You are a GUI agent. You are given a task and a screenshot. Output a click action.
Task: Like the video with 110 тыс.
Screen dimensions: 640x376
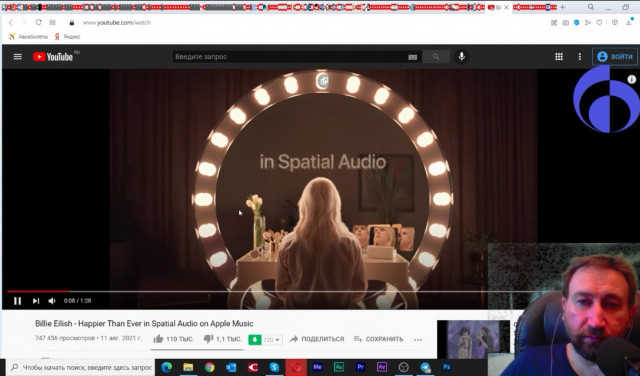[173, 339]
